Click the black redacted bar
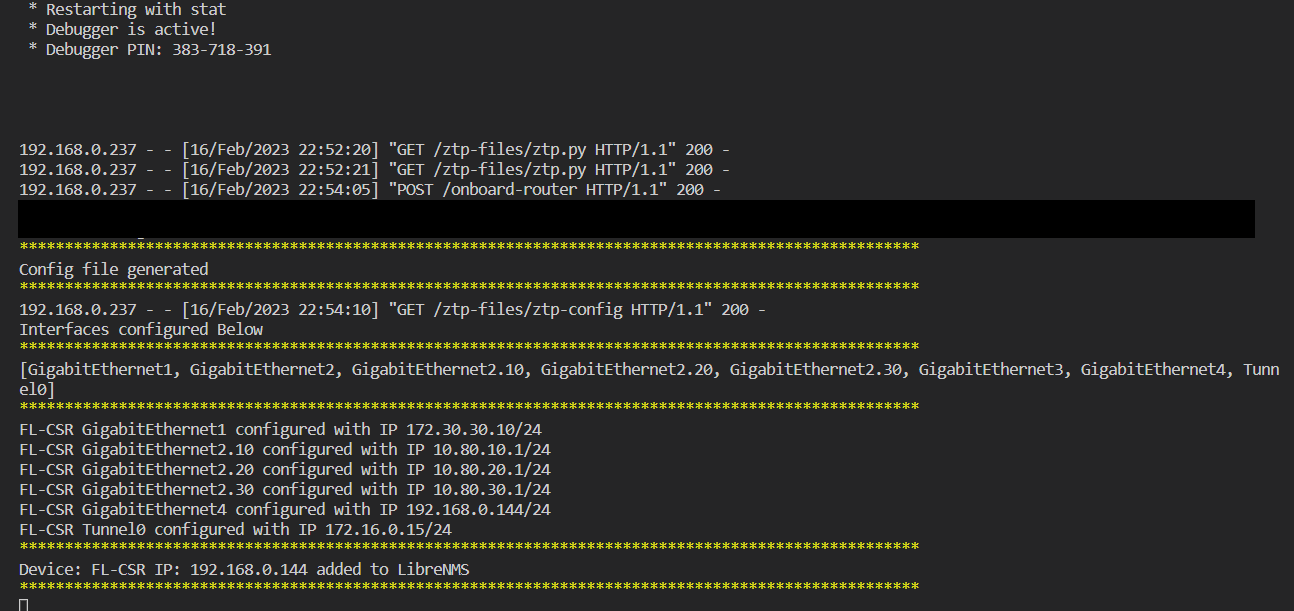Viewport: 1294px width, 611px height. (636, 218)
